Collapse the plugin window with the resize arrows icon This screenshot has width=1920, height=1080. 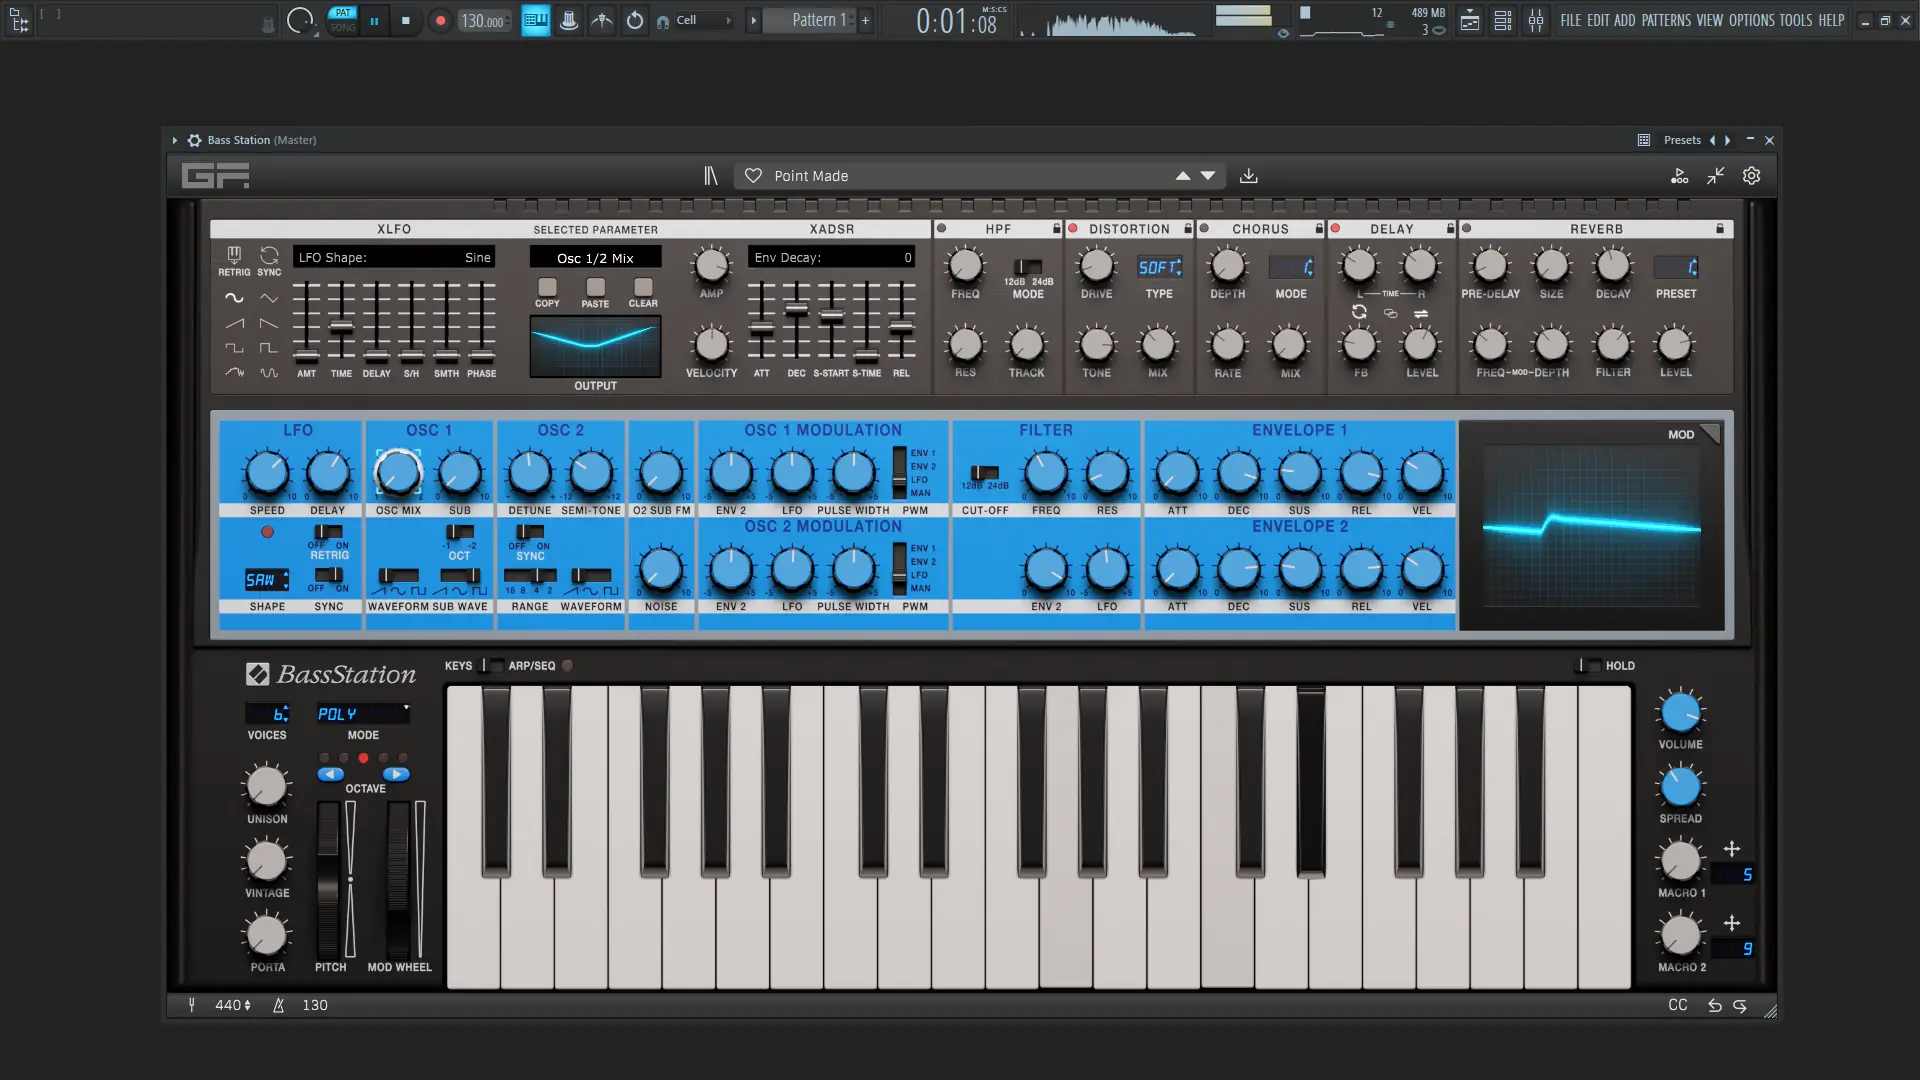click(1716, 175)
